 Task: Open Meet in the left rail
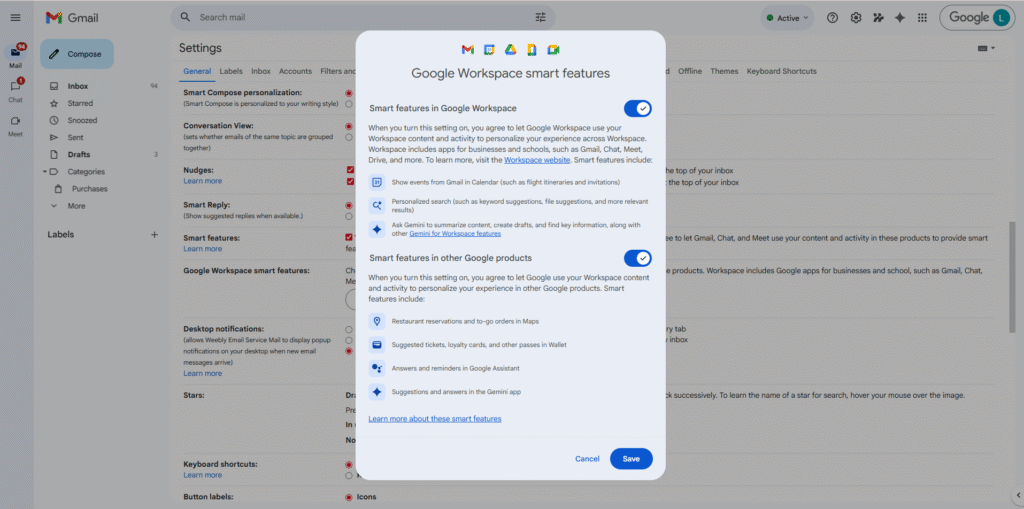(16, 123)
